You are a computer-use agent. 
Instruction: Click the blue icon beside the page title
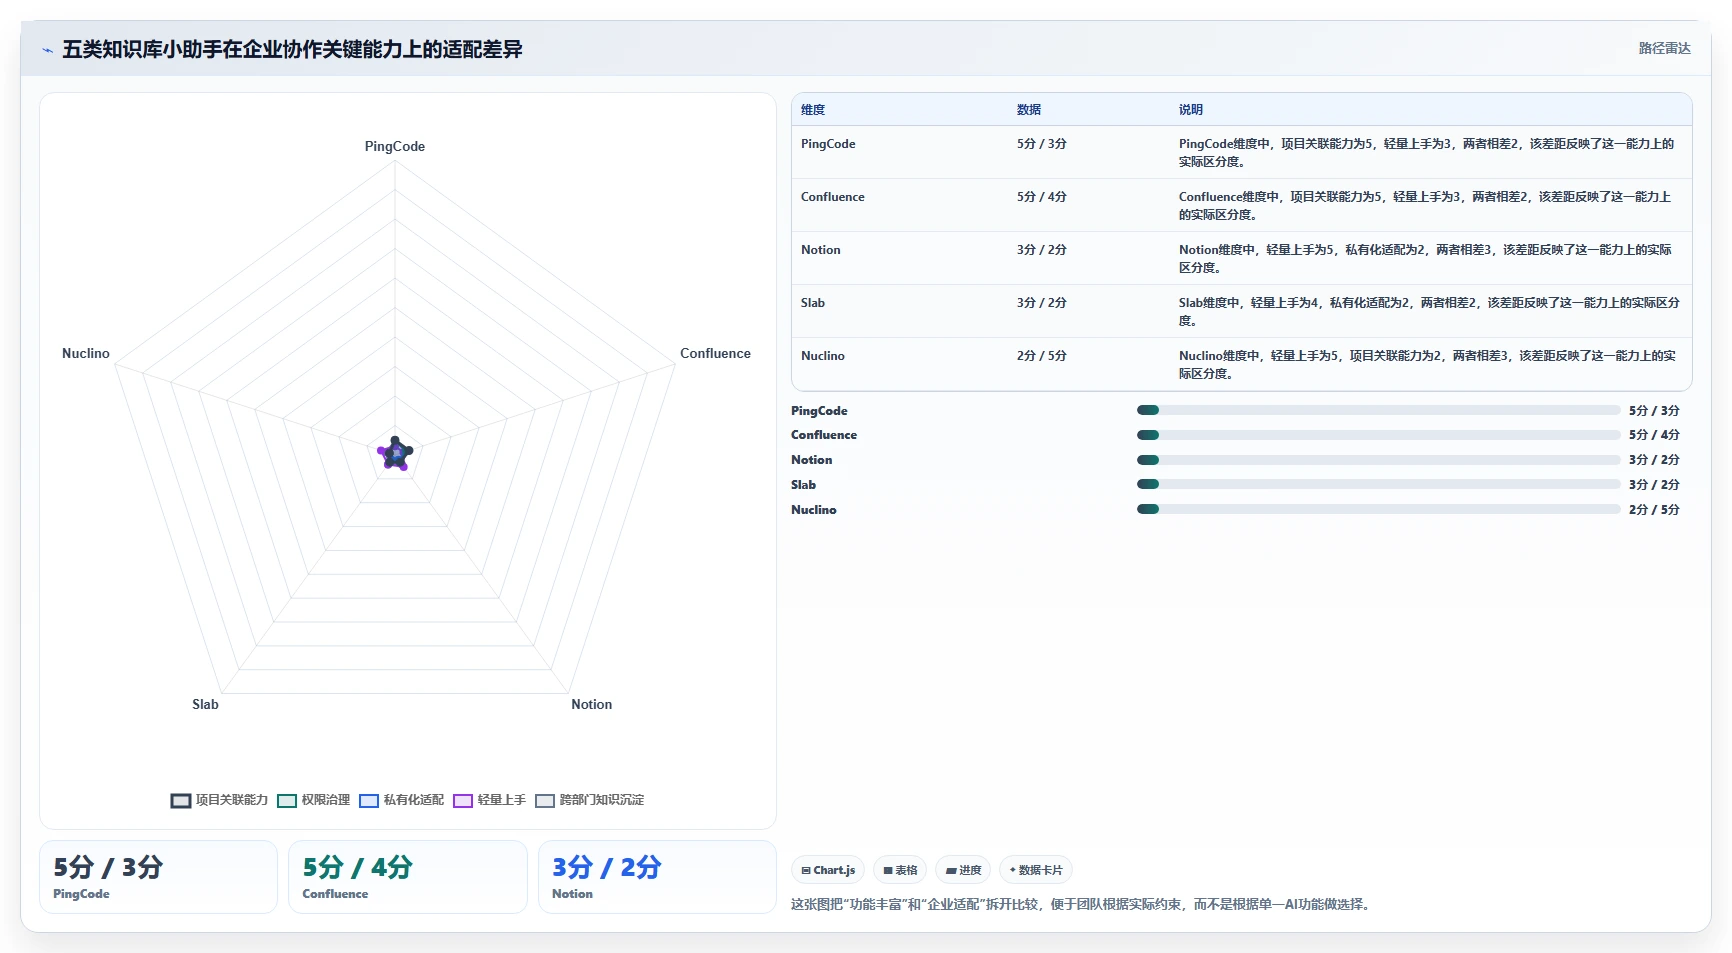47,50
